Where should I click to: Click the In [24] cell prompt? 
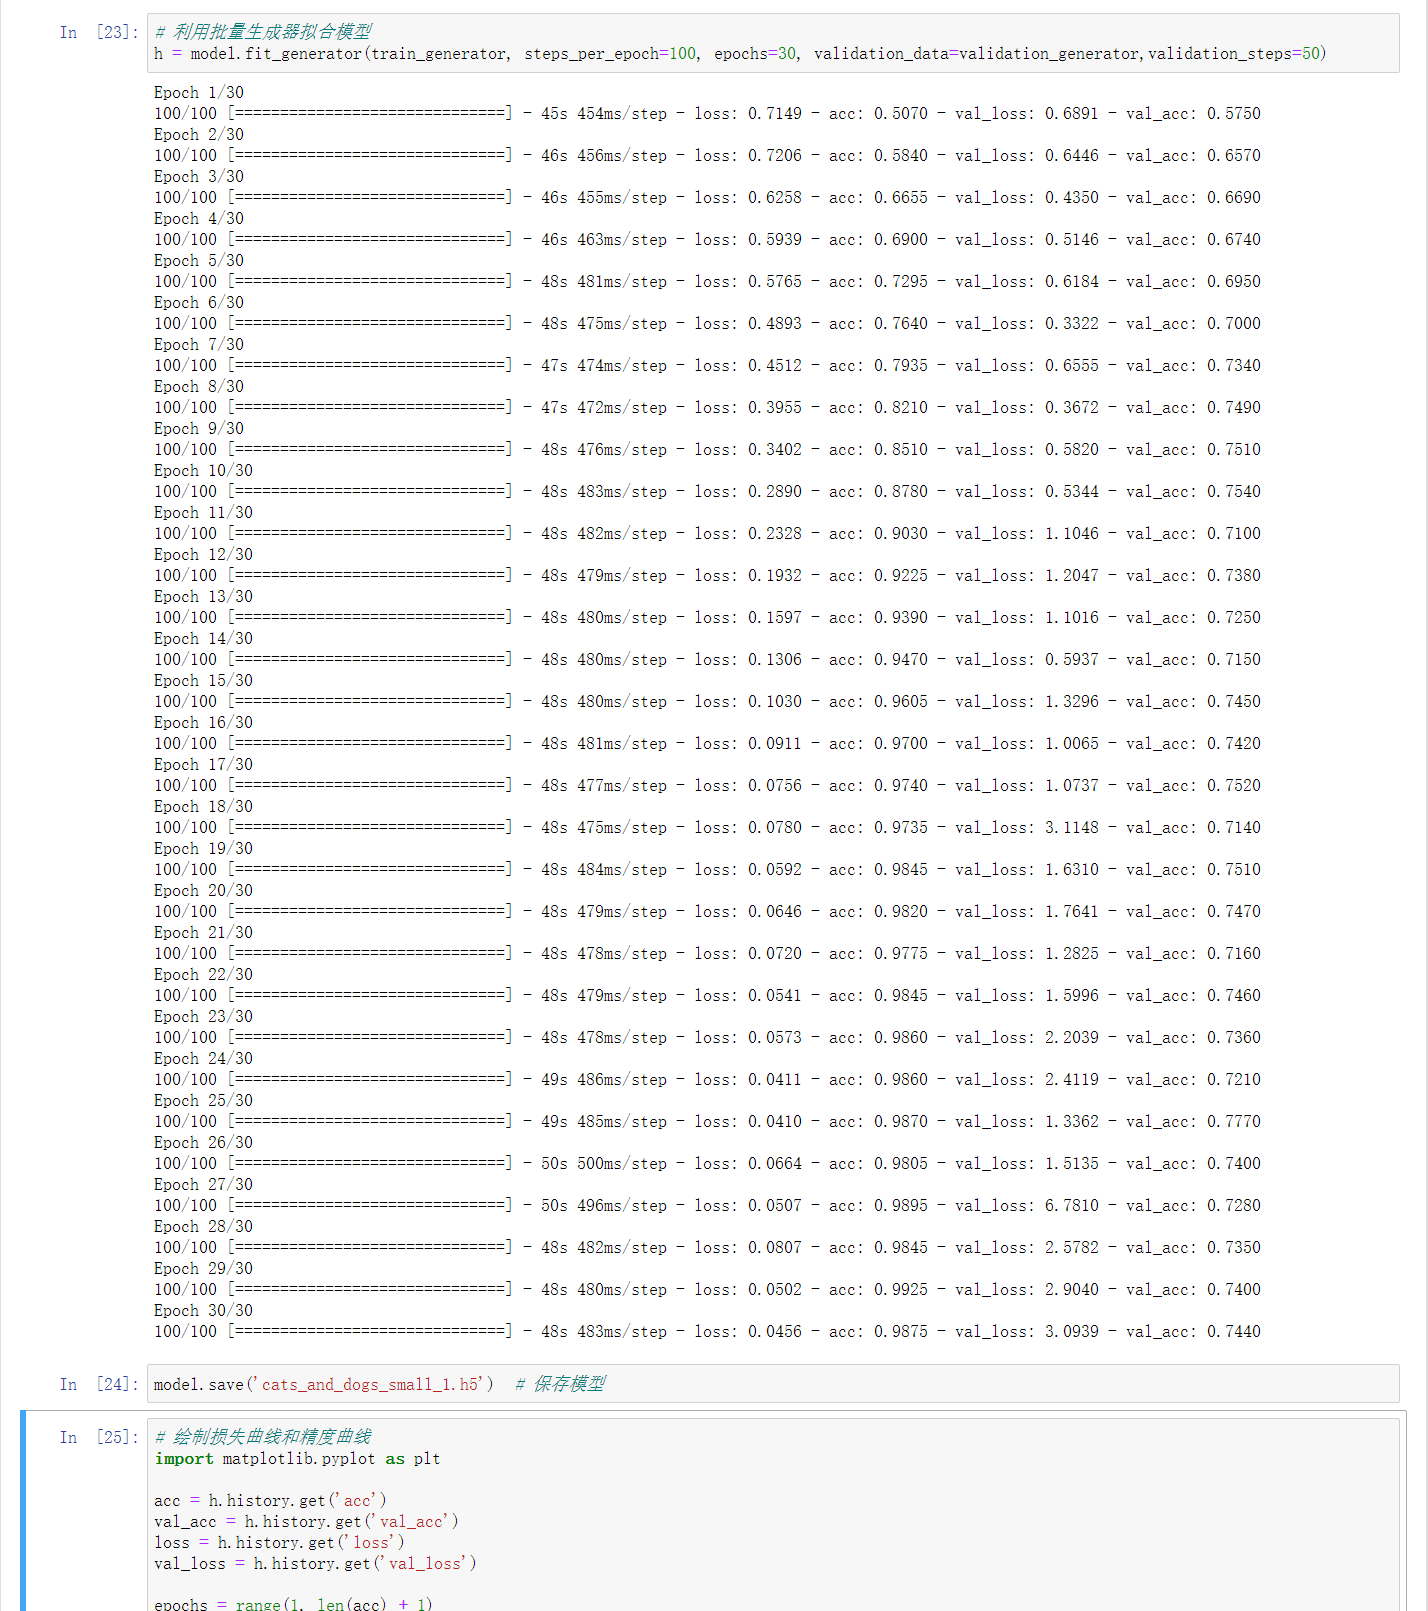pyautogui.click(x=99, y=1384)
